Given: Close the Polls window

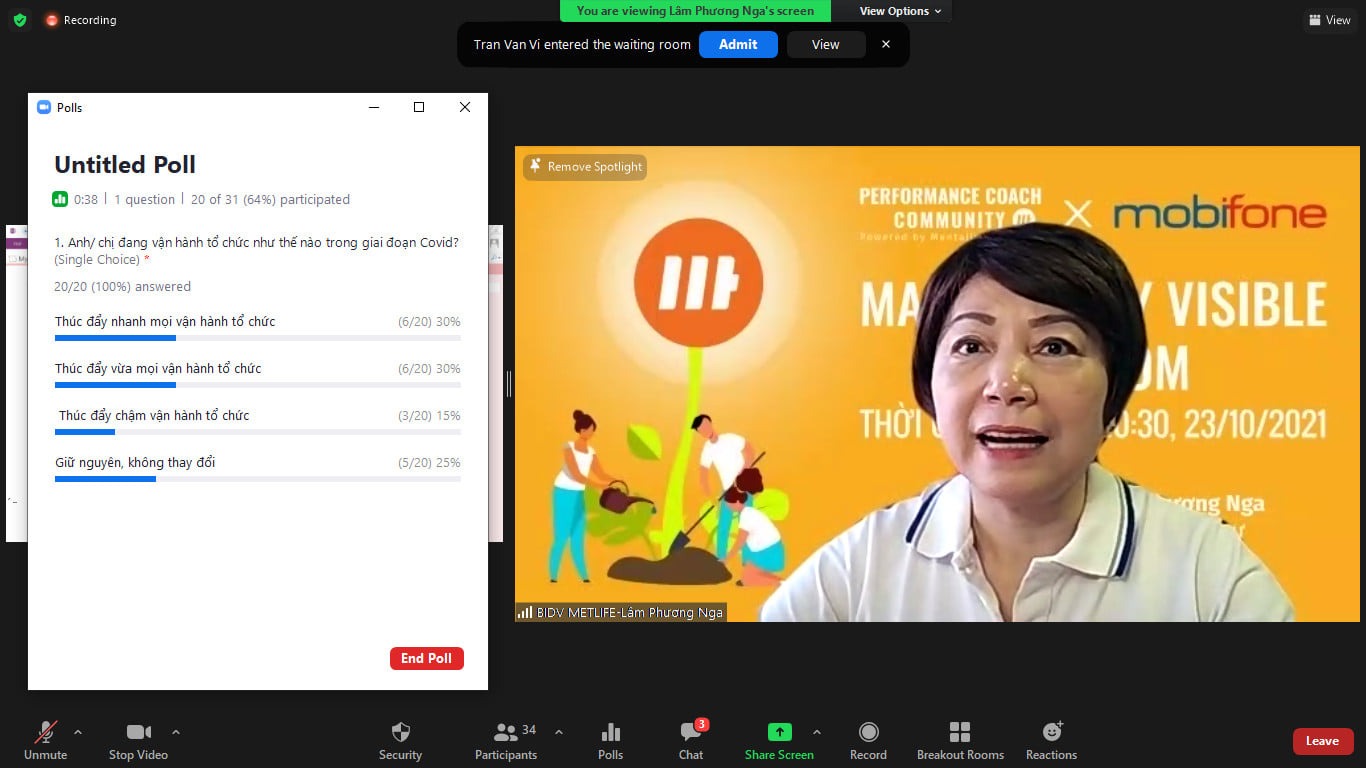Looking at the screenshot, I should [465, 107].
